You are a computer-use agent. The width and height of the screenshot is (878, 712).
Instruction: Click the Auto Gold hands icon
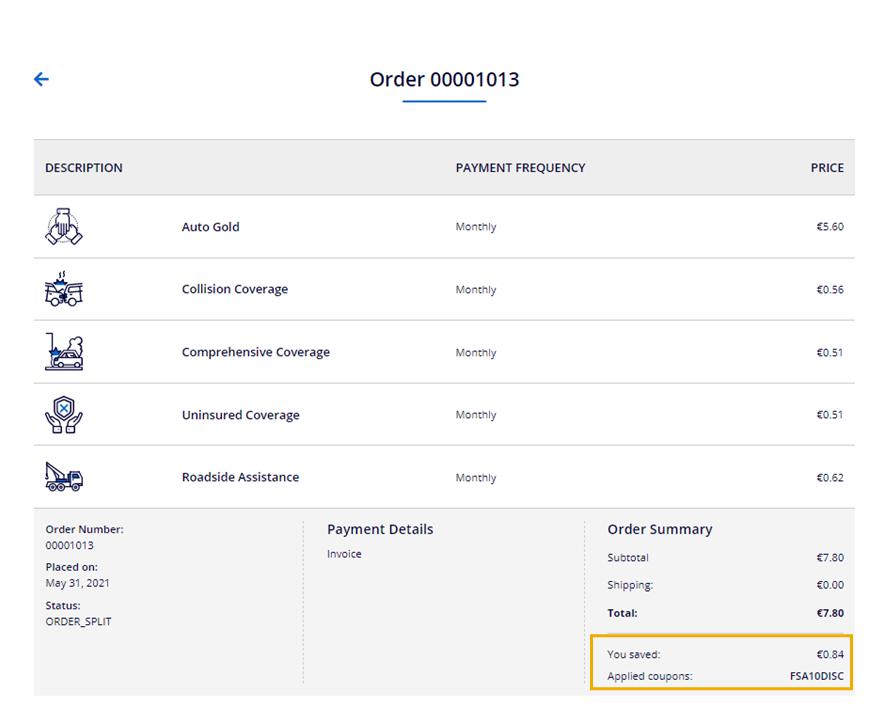[64, 227]
